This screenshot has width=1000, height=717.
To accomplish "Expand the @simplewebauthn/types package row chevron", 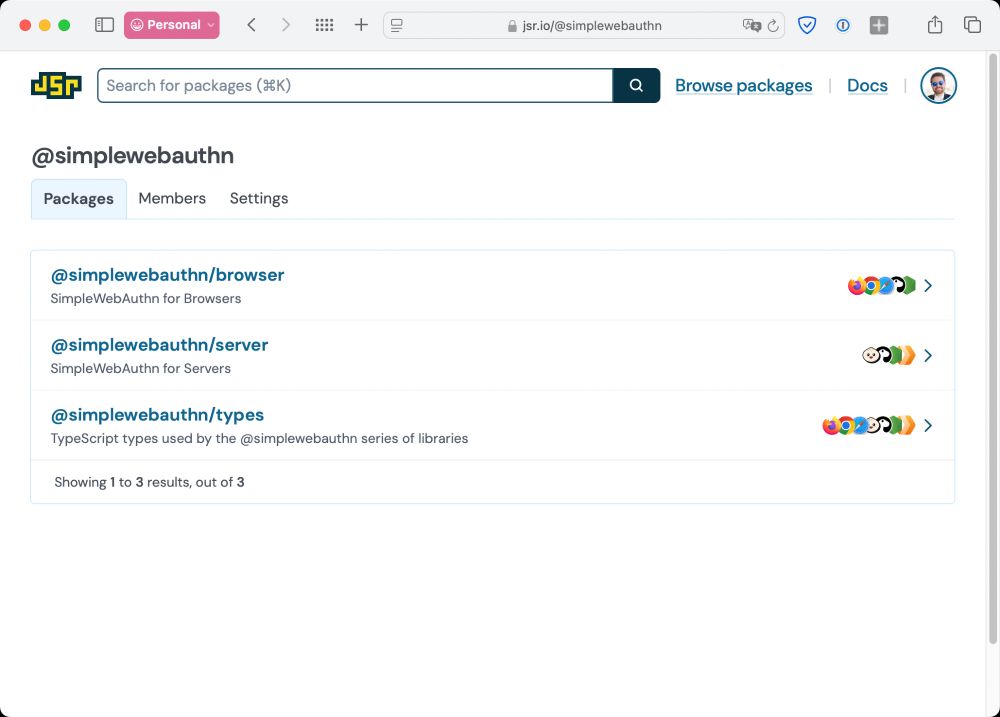I will (x=928, y=425).
